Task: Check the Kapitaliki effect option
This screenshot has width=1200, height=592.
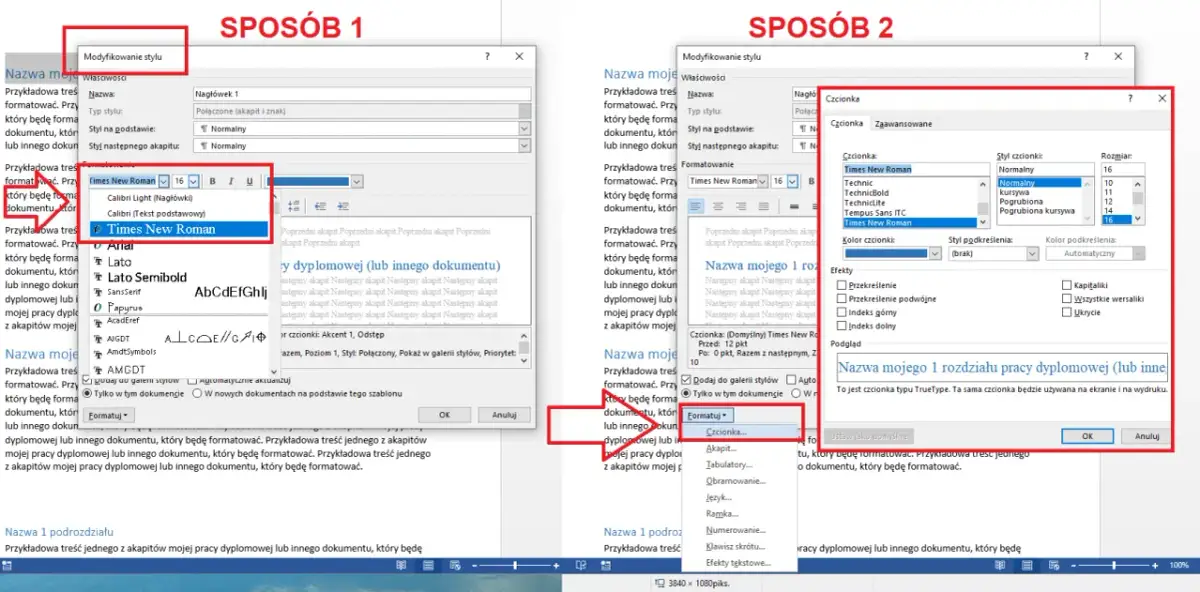Action: point(1066,286)
